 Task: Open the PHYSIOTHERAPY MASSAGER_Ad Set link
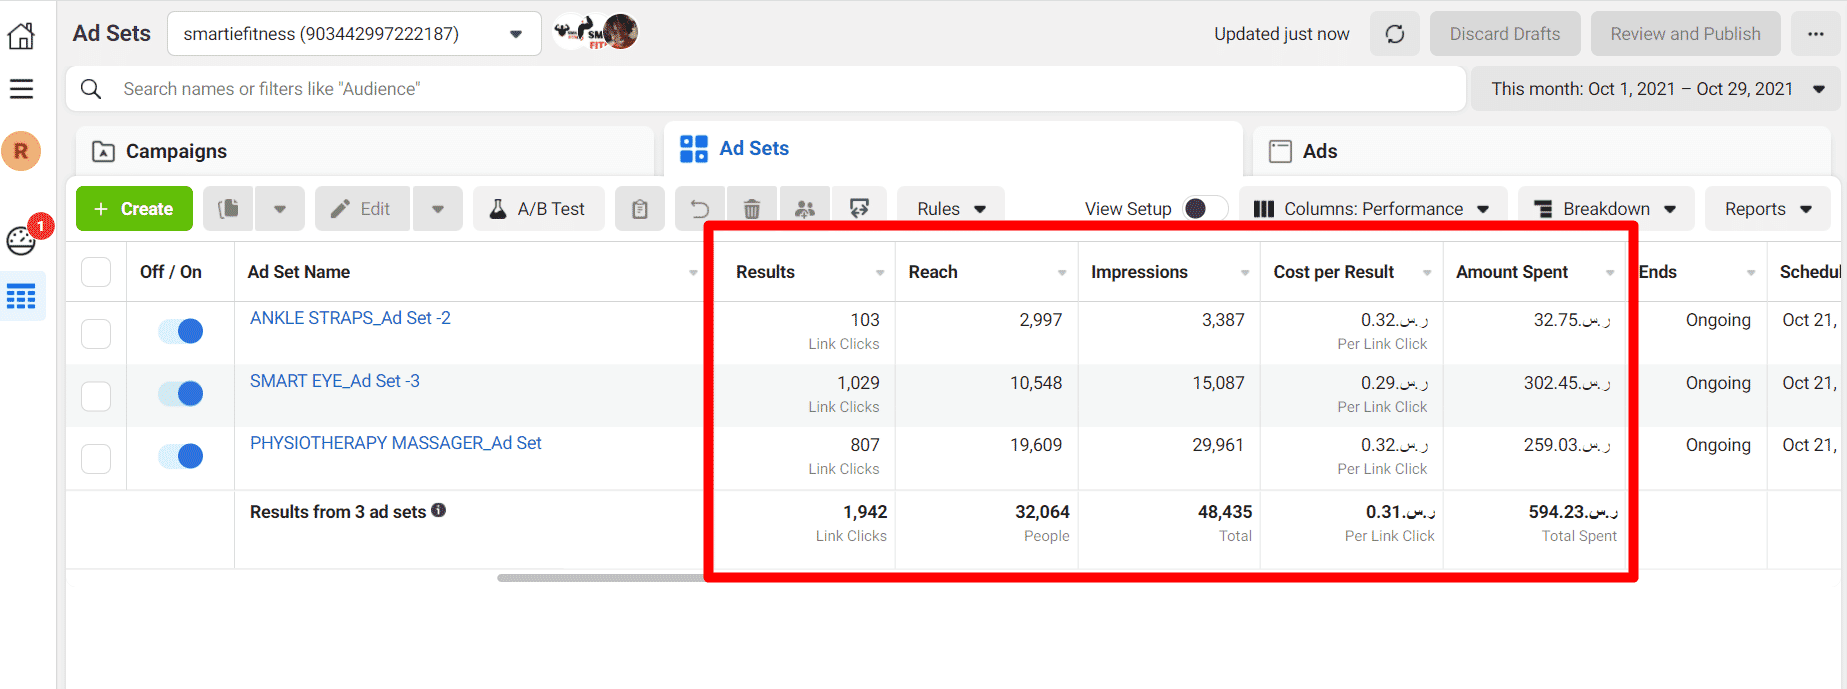click(x=395, y=443)
